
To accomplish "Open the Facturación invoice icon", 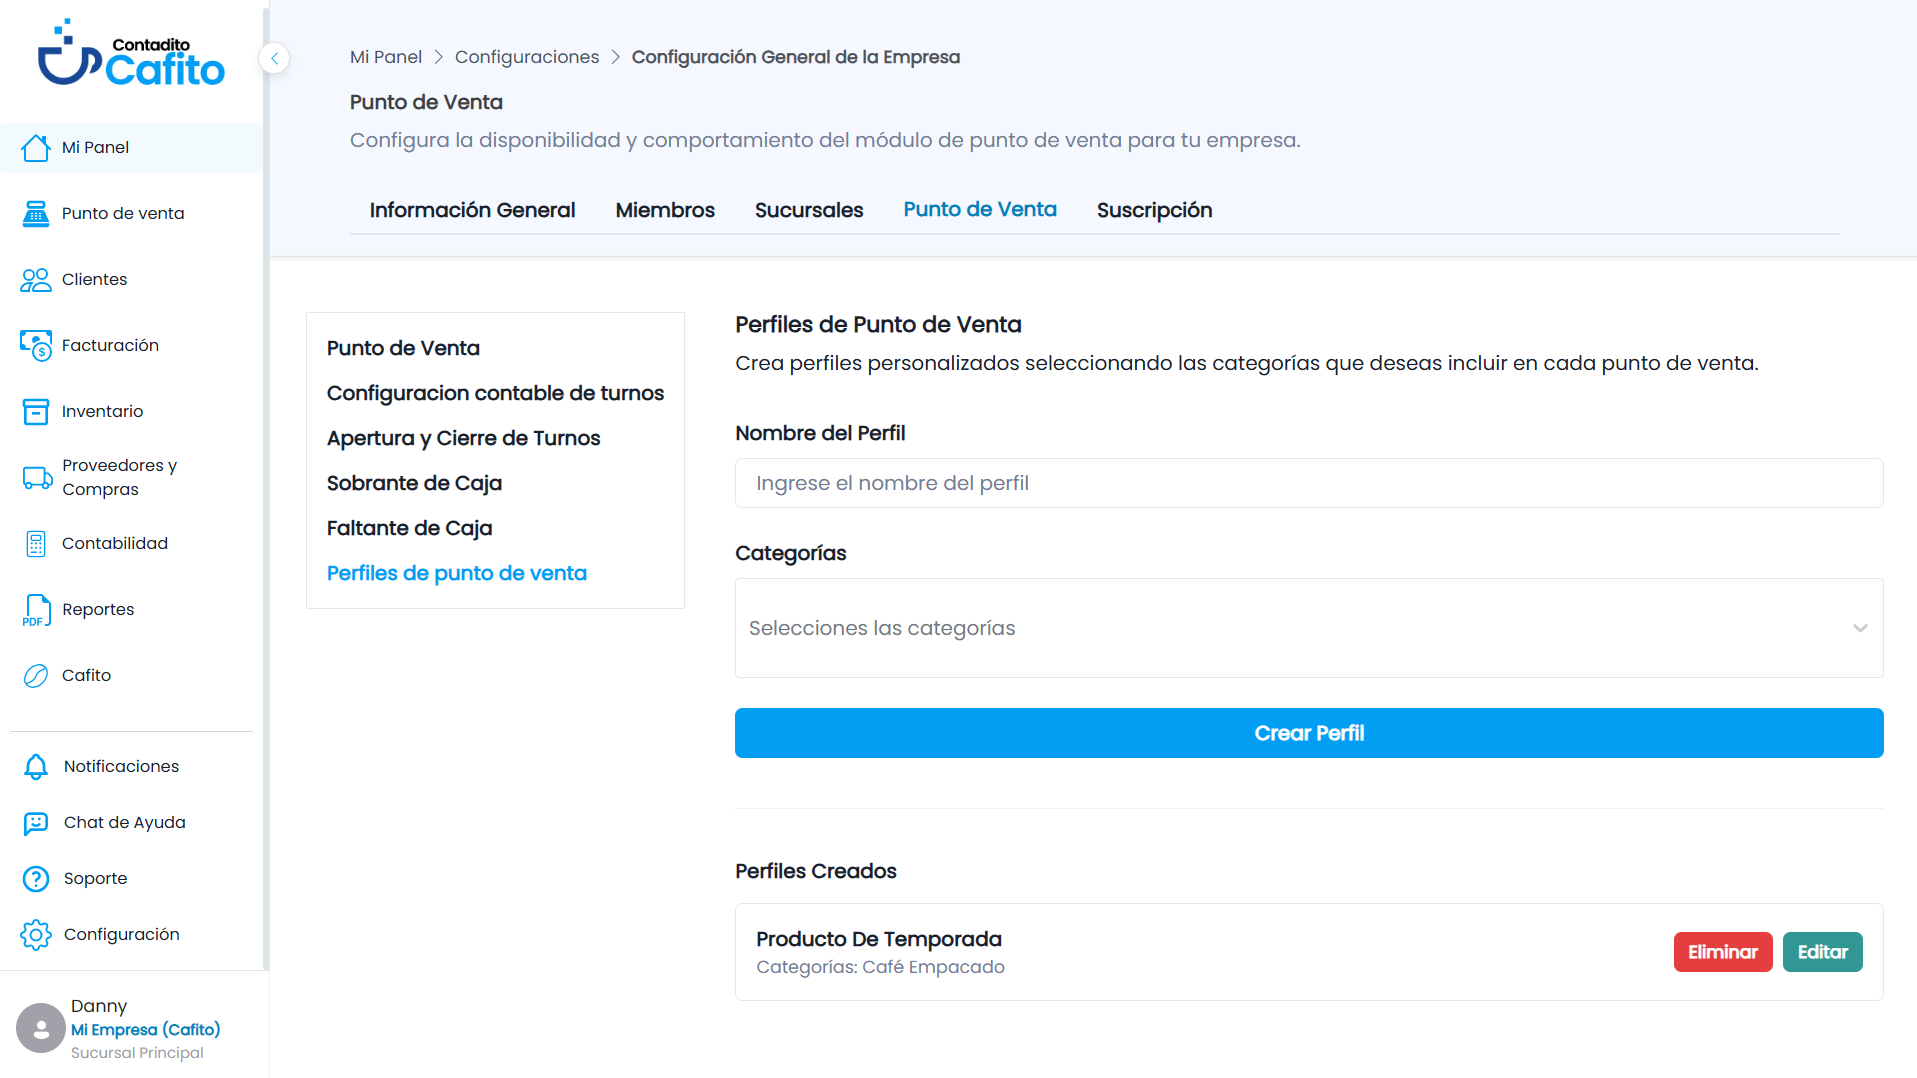I will tap(36, 346).
